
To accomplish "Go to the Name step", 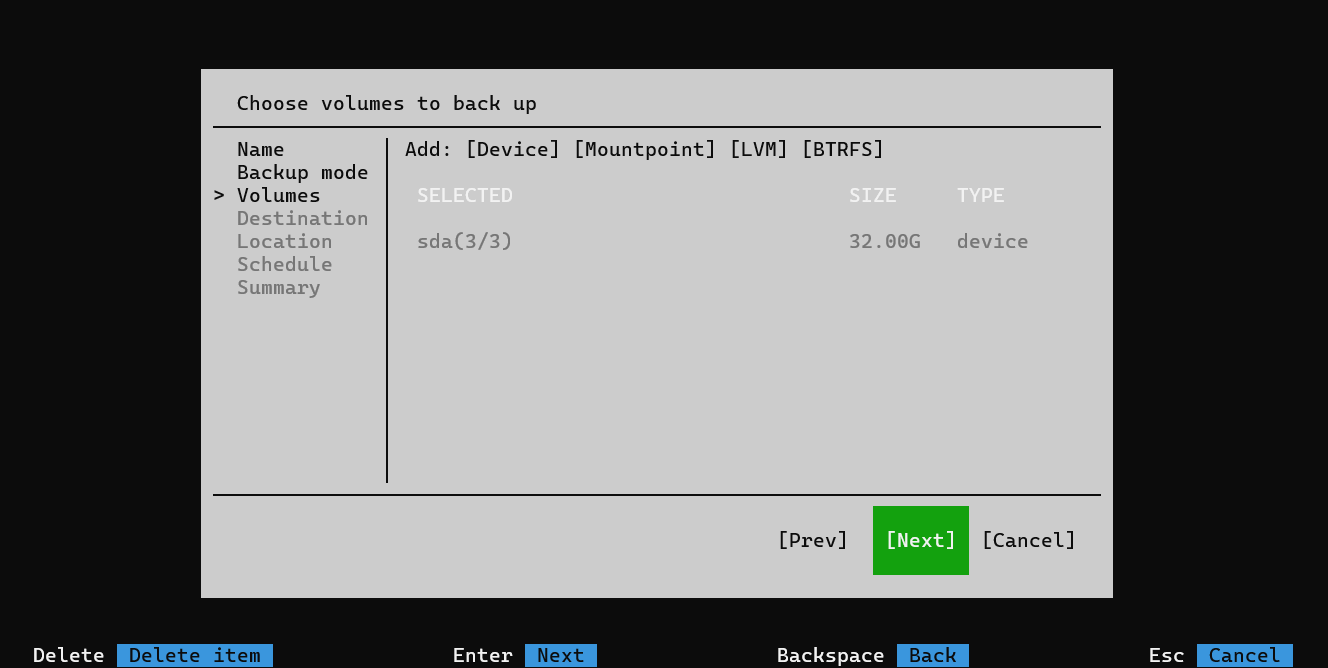I will (x=260, y=150).
